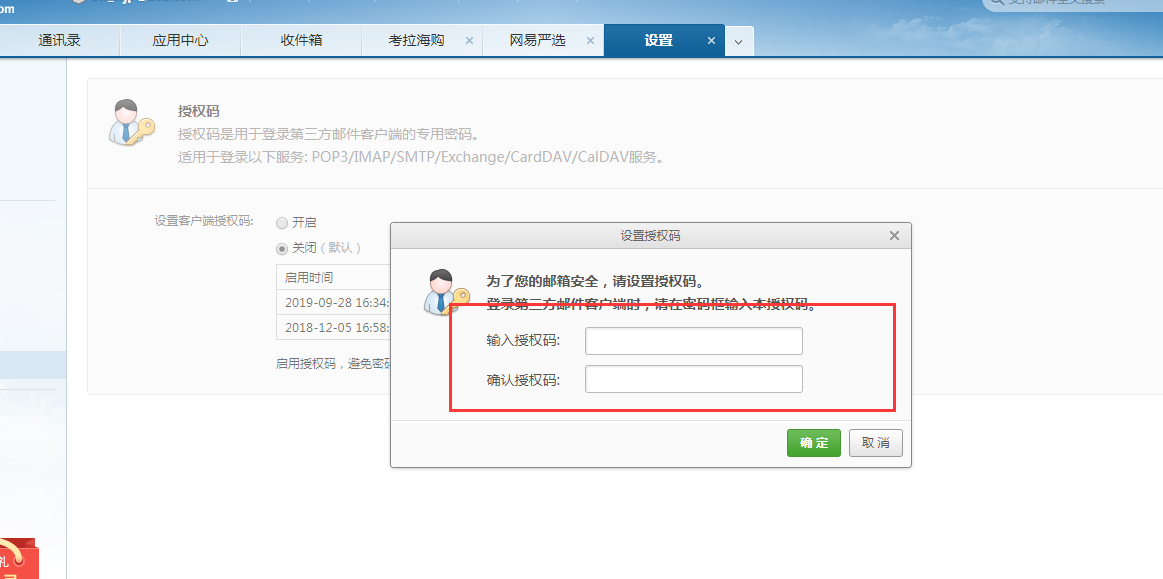Select the 关闭（默认） radio option

[x=282, y=248]
